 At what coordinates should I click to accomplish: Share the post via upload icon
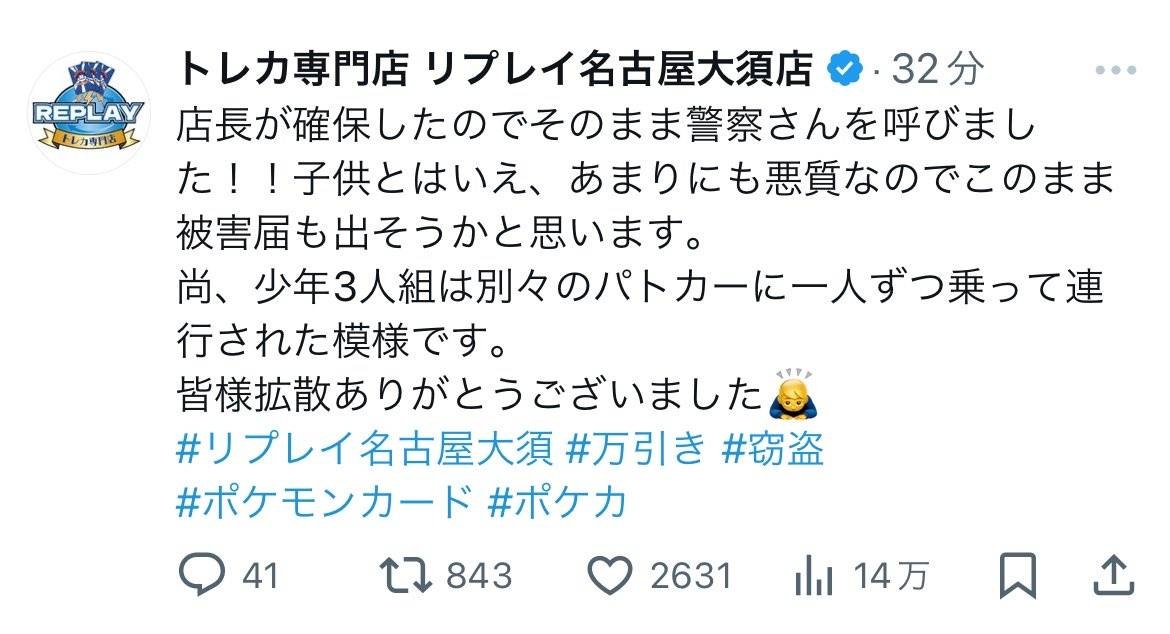coord(1113,575)
